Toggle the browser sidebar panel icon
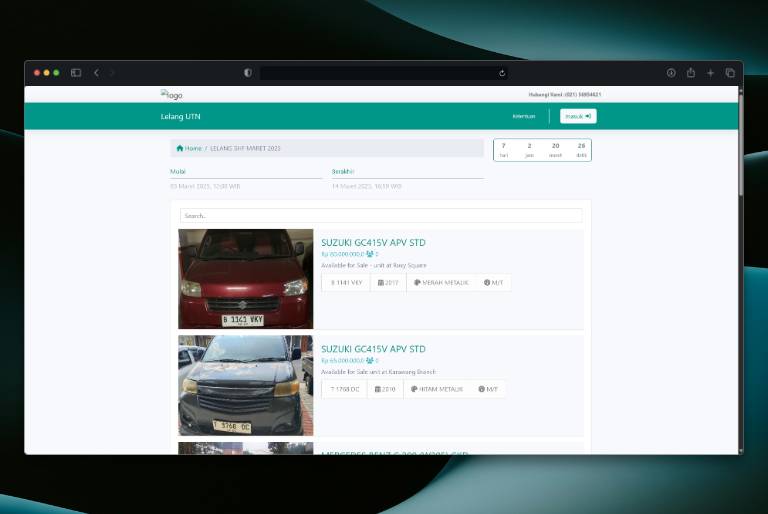 pos(76,73)
